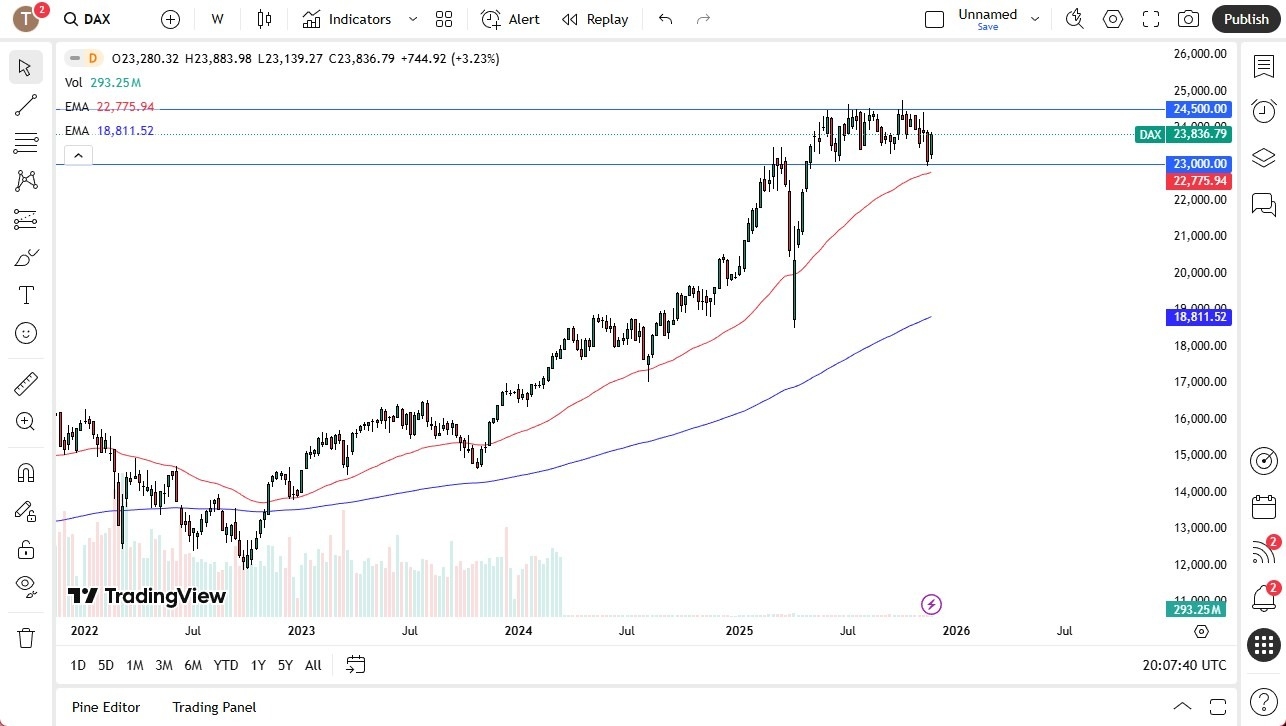The height and width of the screenshot is (726, 1286).
Task: Open the Unnamed layout dropdown
Action: tap(1035, 19)
